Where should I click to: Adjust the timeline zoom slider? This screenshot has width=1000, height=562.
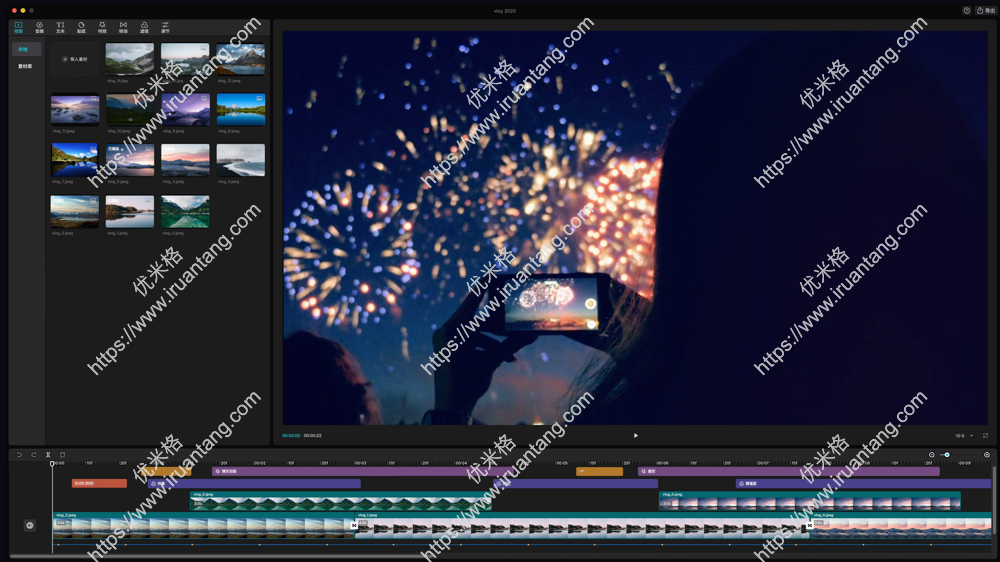click(947, 455)
